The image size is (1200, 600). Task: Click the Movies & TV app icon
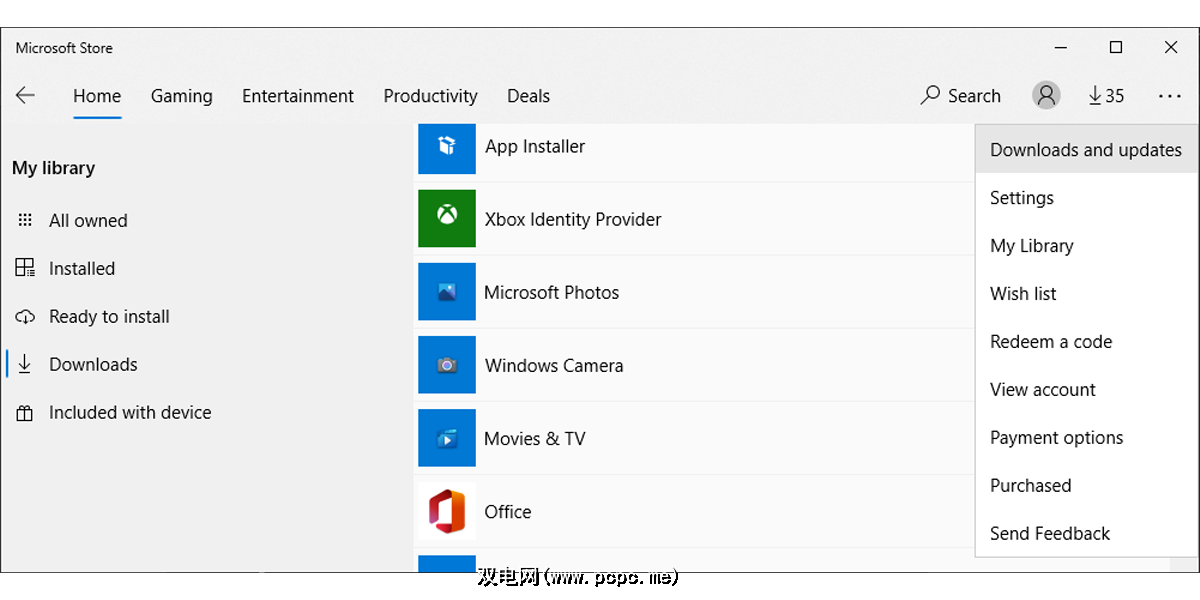pos(447,438)
